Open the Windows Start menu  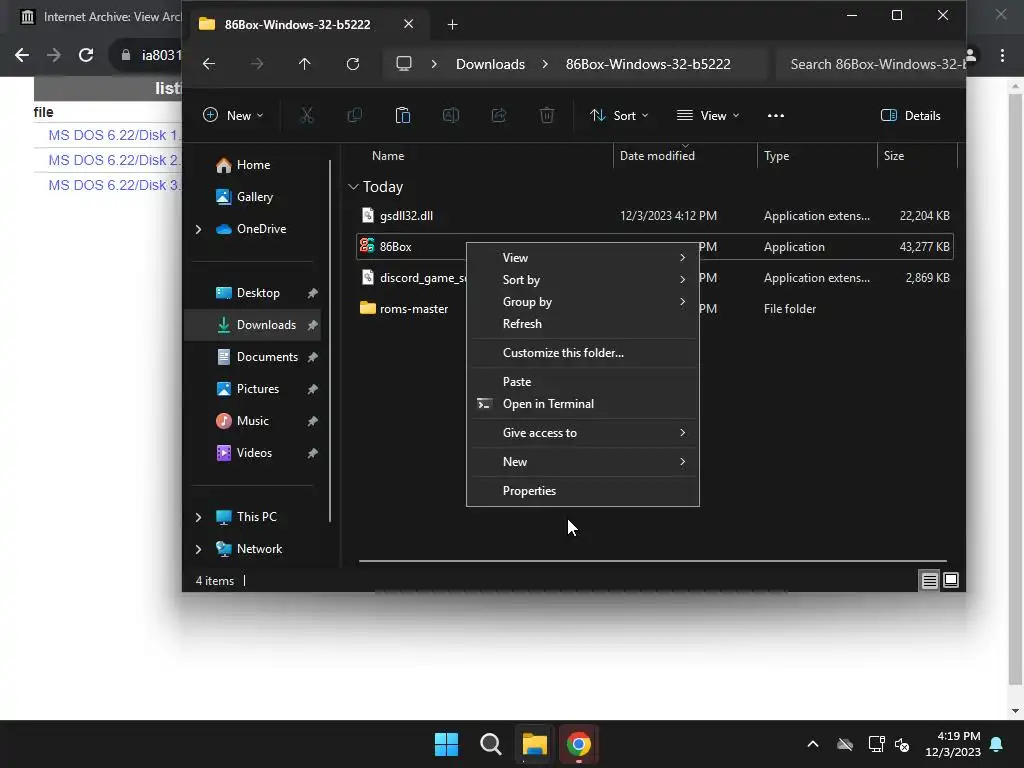(447, 744)
